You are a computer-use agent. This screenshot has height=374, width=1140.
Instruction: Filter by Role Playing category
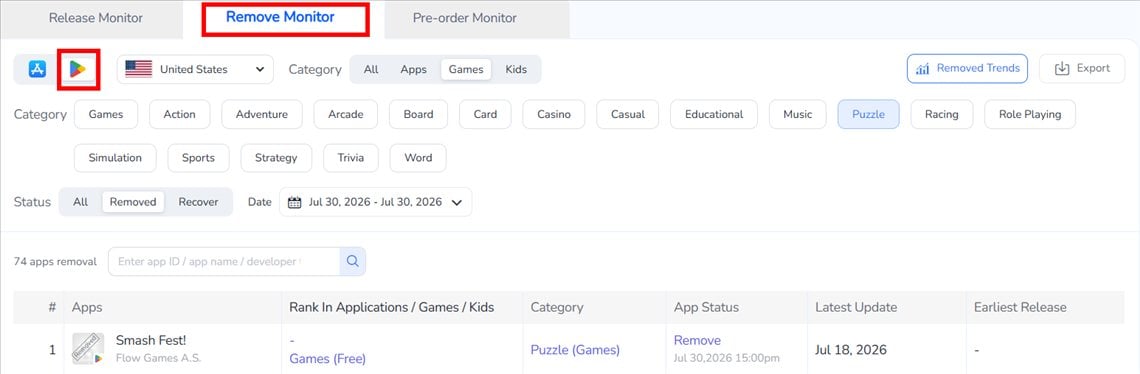point(1030,114)
